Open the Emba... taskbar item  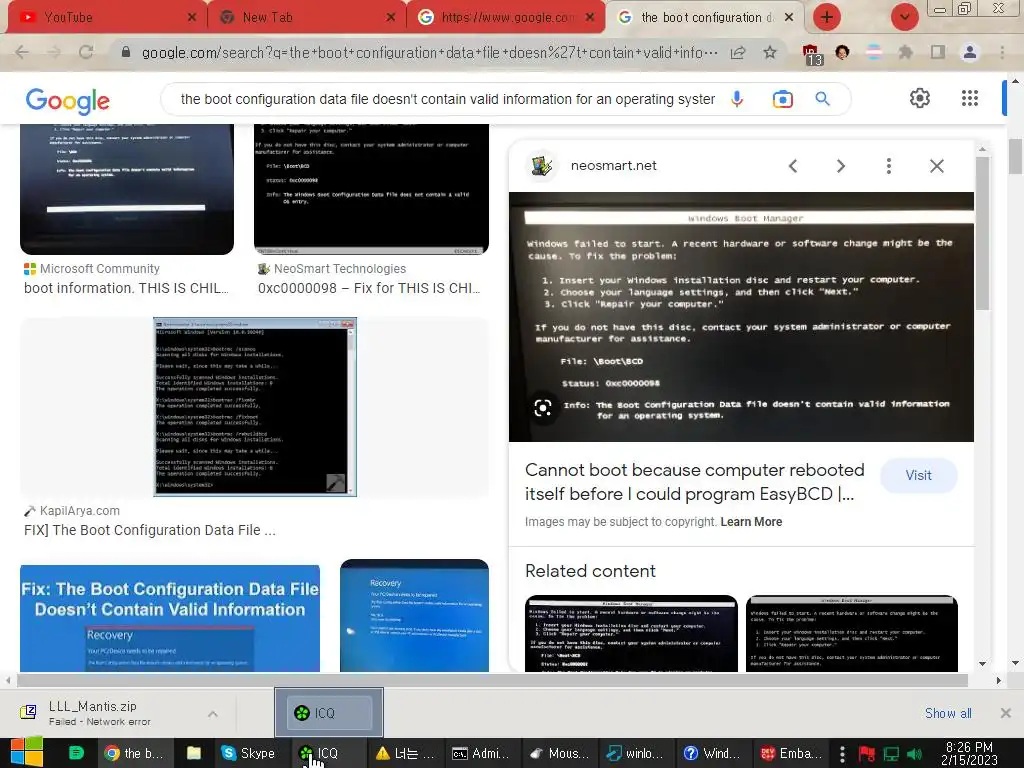pyautogui.click(x=791, y=753)
